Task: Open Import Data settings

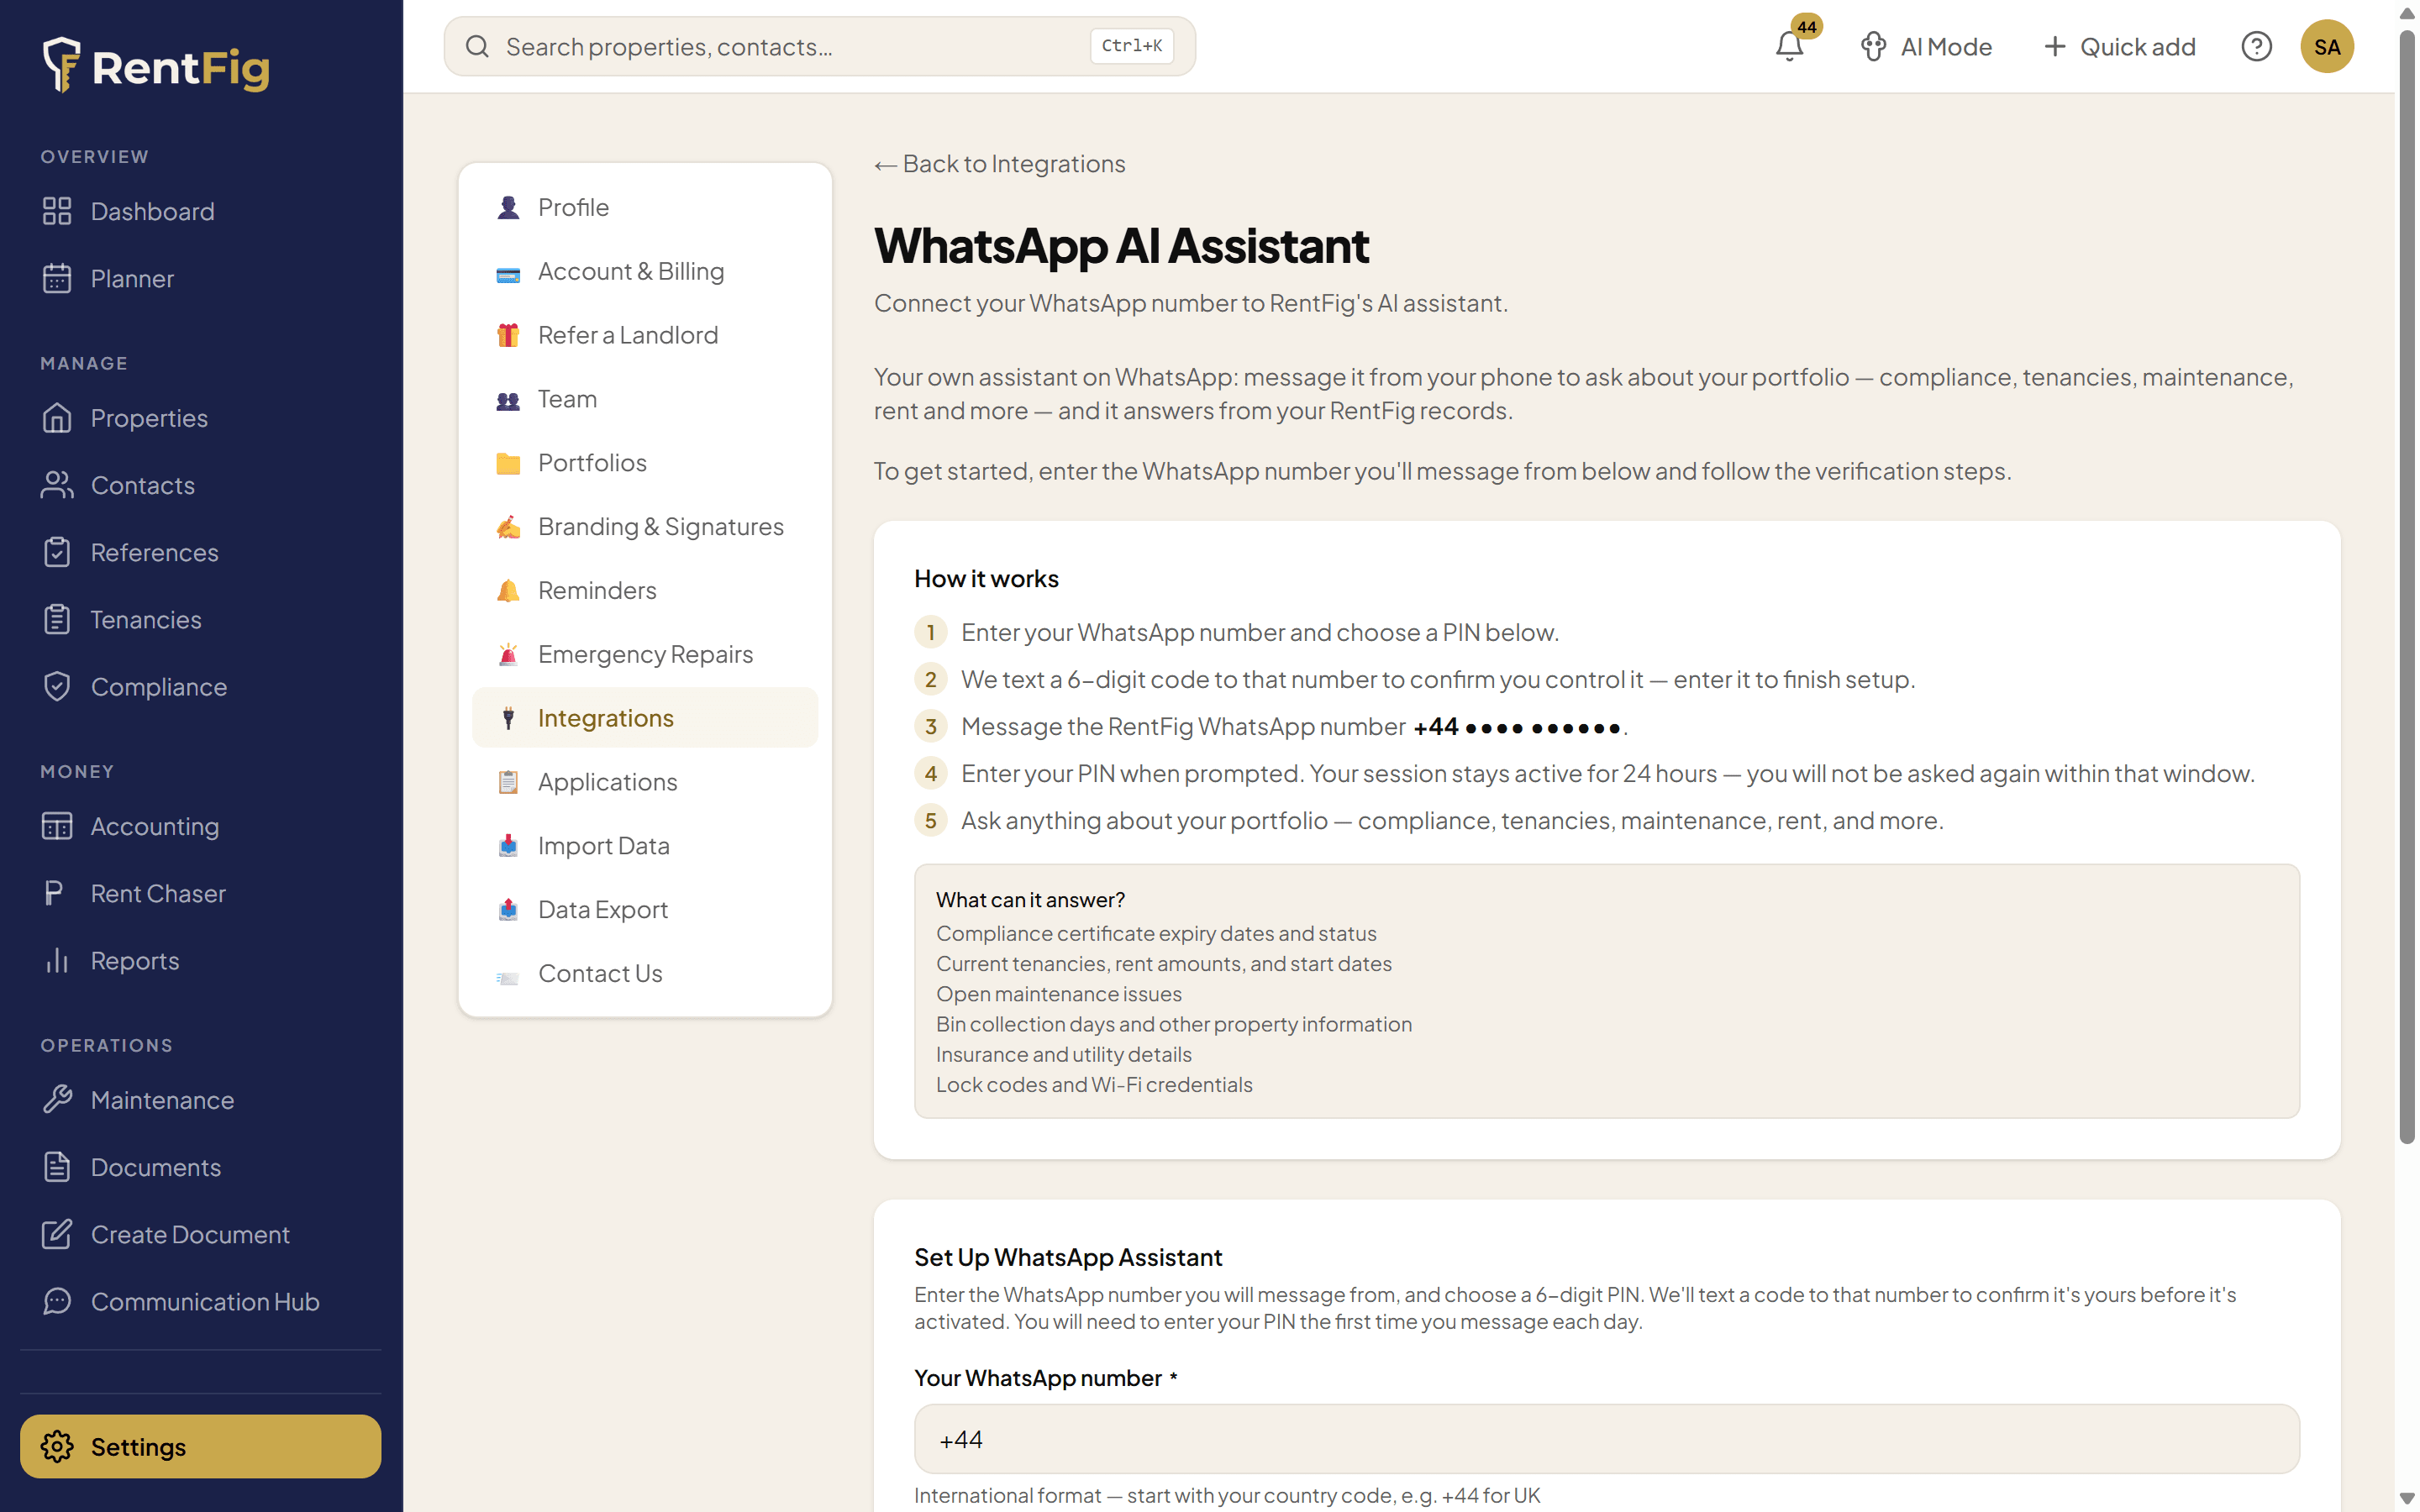Action: [645, 846]
